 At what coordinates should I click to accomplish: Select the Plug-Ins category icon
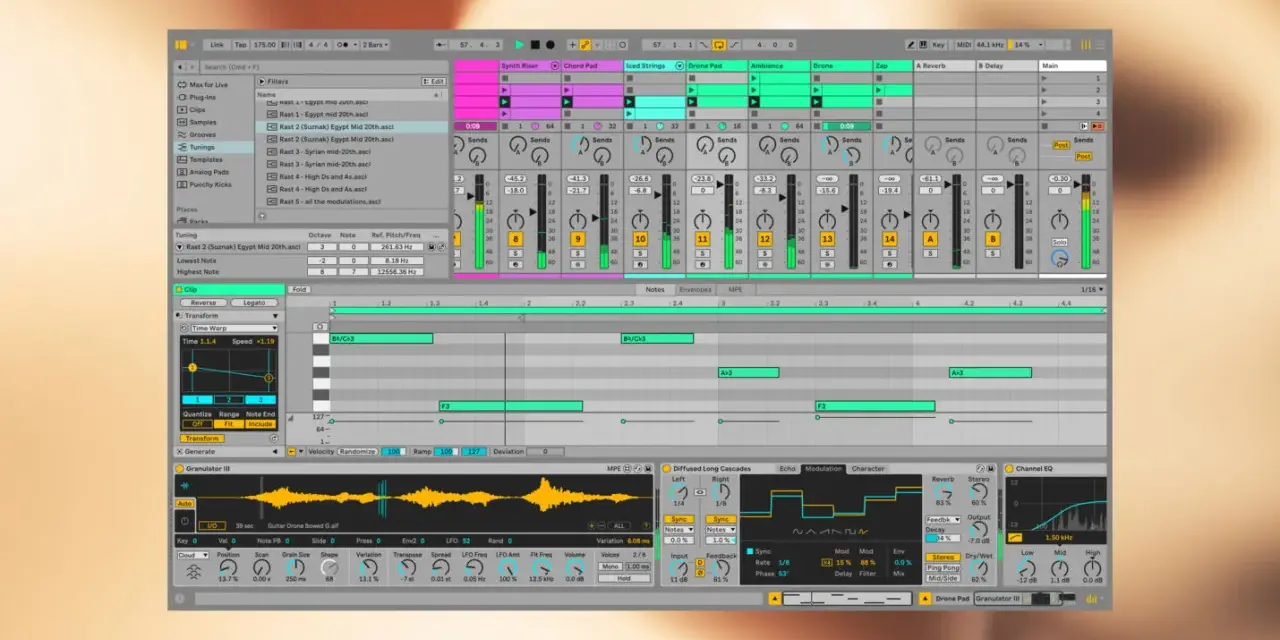click(x=181, y=97)
